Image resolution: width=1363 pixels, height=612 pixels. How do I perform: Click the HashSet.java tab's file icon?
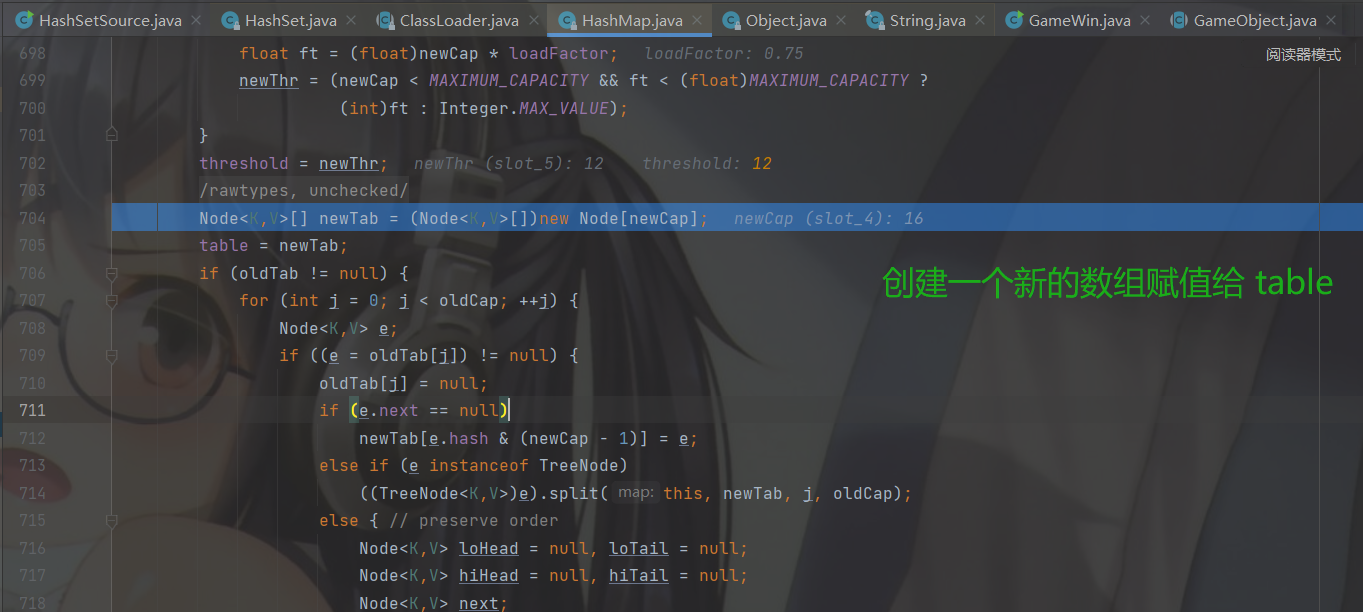click(x=230, y=20)
